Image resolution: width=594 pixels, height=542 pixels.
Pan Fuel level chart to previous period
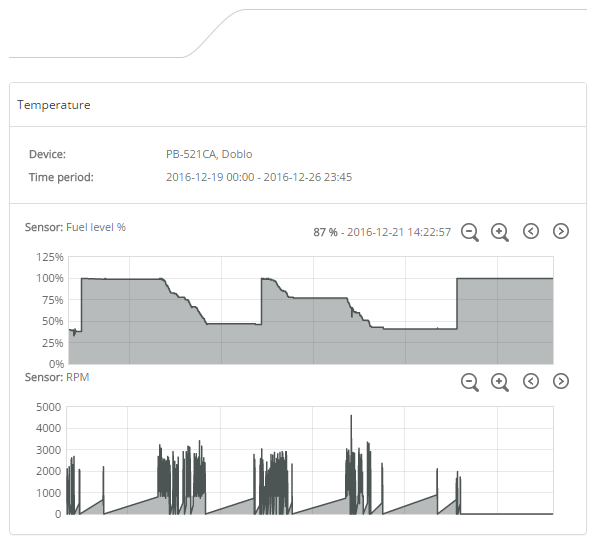pyautogui.click(x=531, y=231)
